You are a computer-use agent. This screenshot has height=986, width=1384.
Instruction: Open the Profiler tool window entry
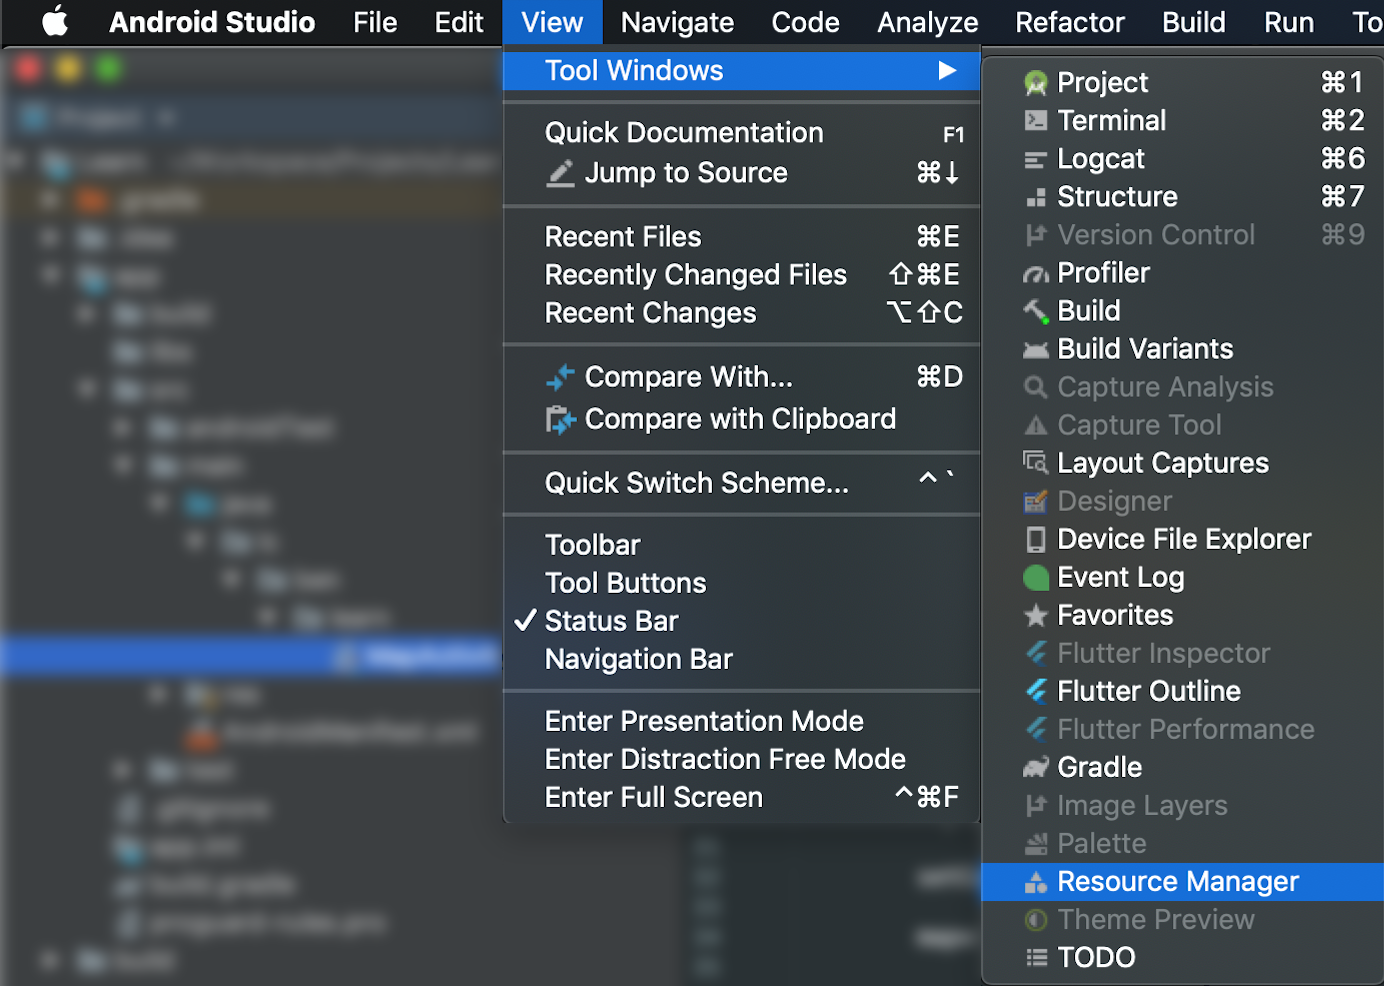pyautogui.click(x=1183, y=273)
